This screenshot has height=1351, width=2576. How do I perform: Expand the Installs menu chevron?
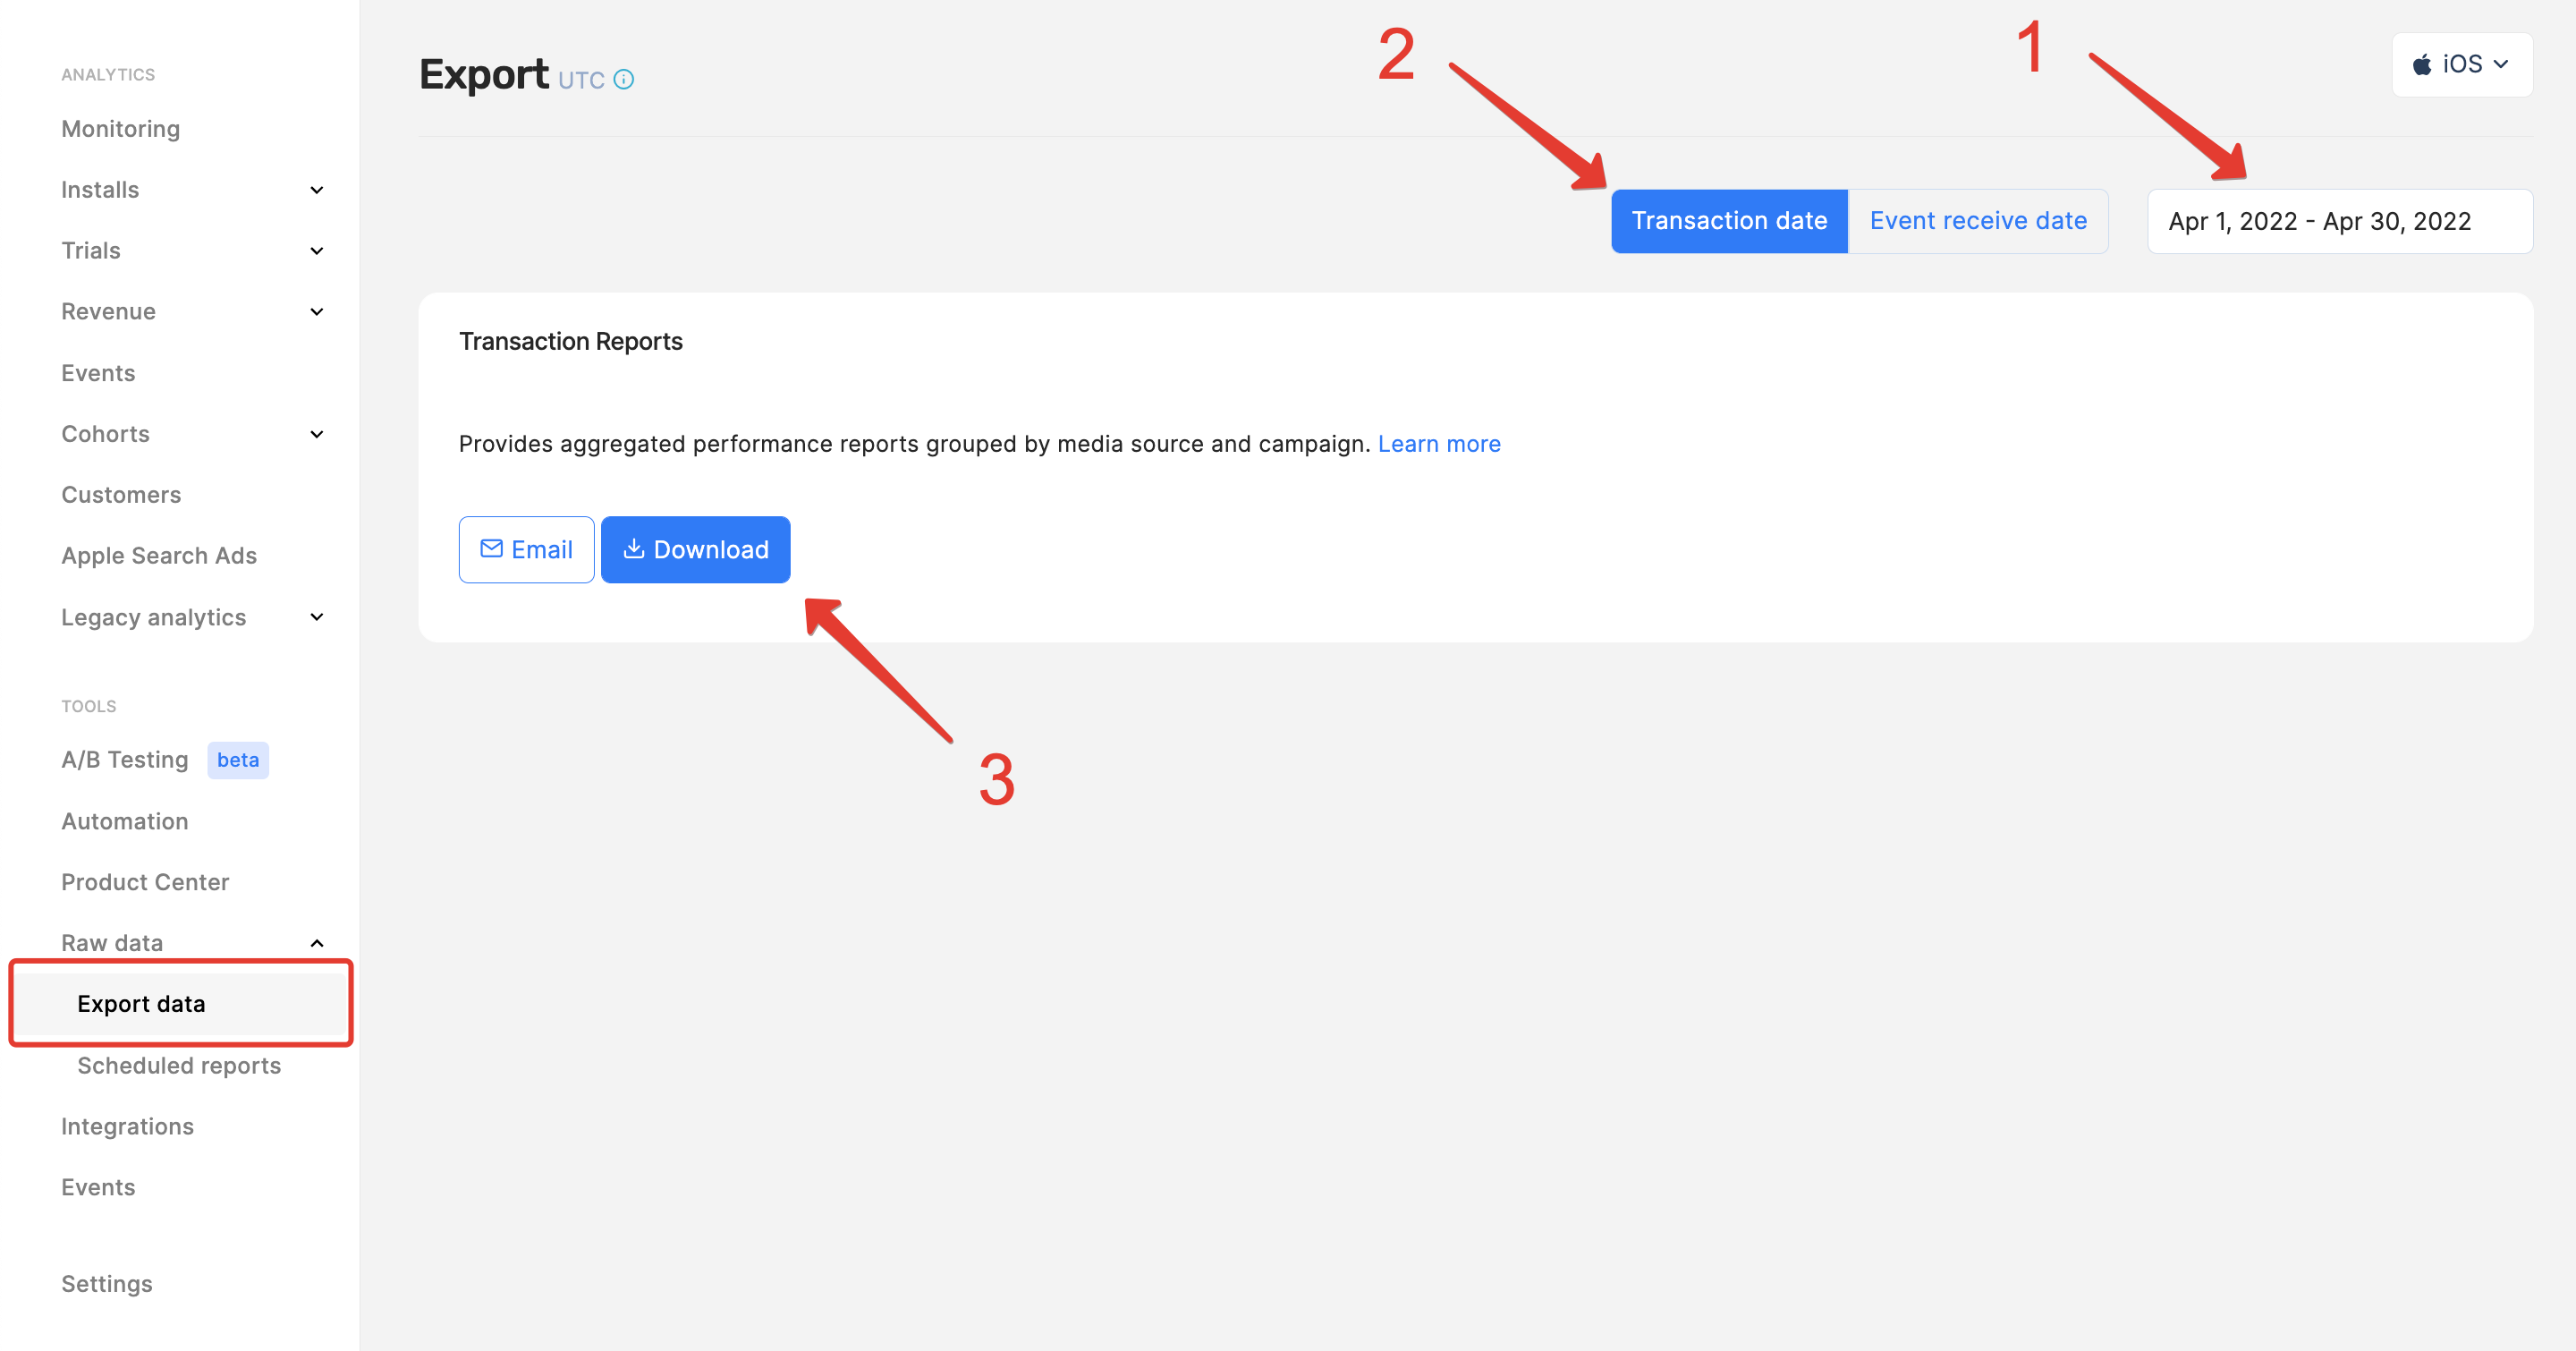(x=317, y=190)
